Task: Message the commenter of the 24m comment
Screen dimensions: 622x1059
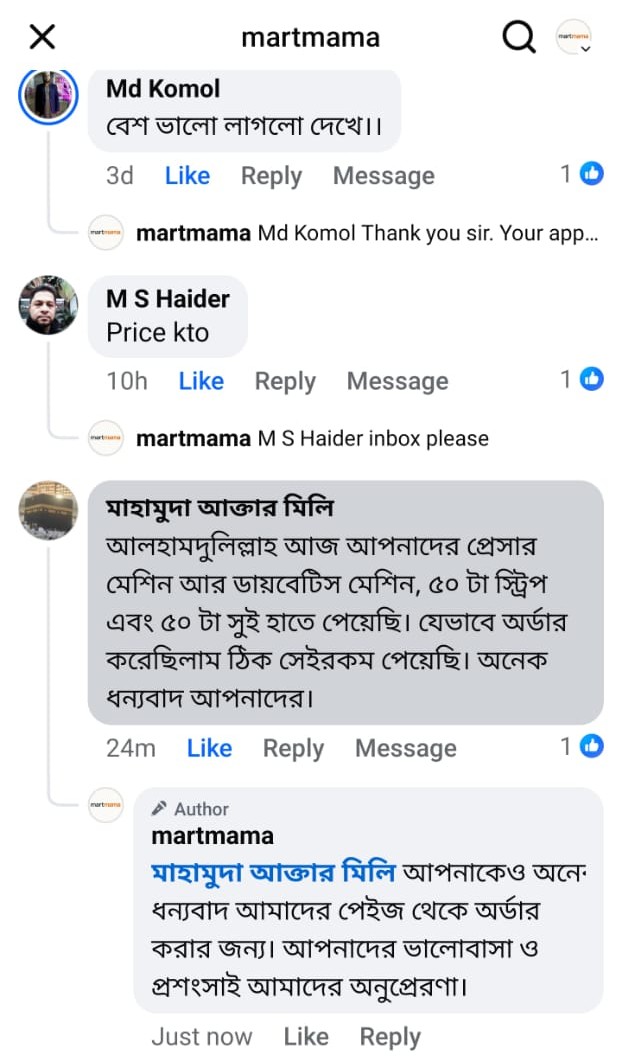Action: (x=405, y=748)
